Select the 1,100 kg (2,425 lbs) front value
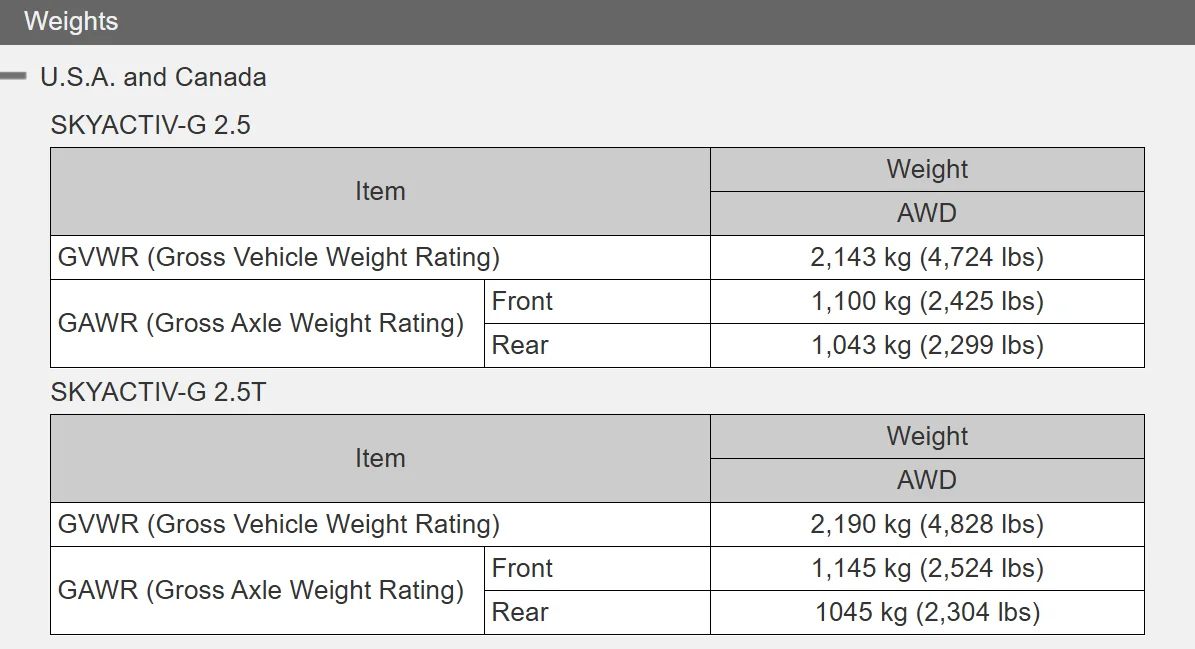The width and height of the screenshot is (1195, 649). click(x=927, y=301)
